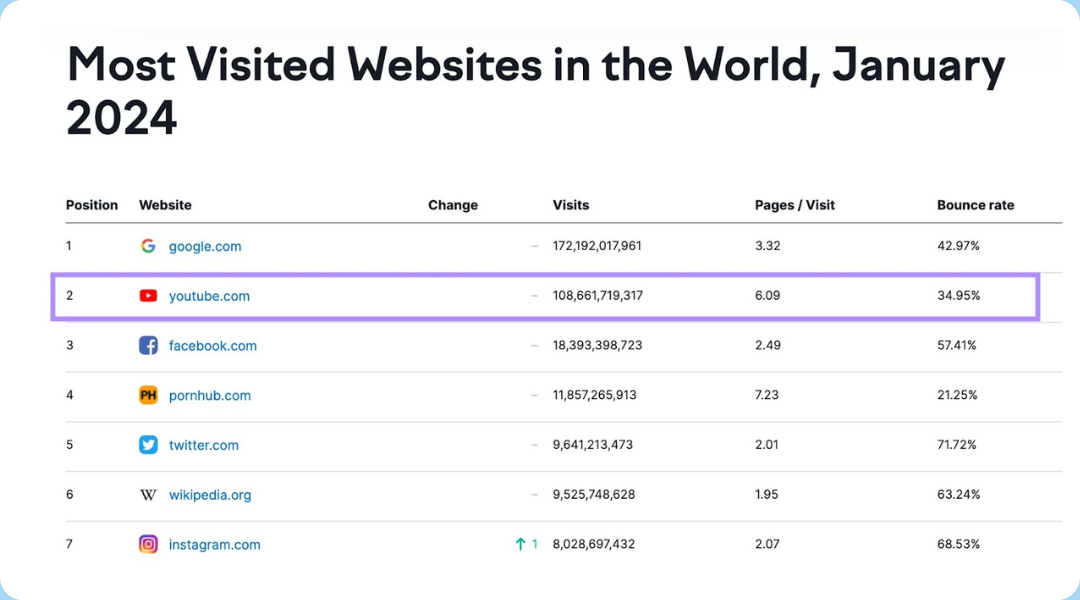Click position number 1 in the google.com row

coord(69,246)
